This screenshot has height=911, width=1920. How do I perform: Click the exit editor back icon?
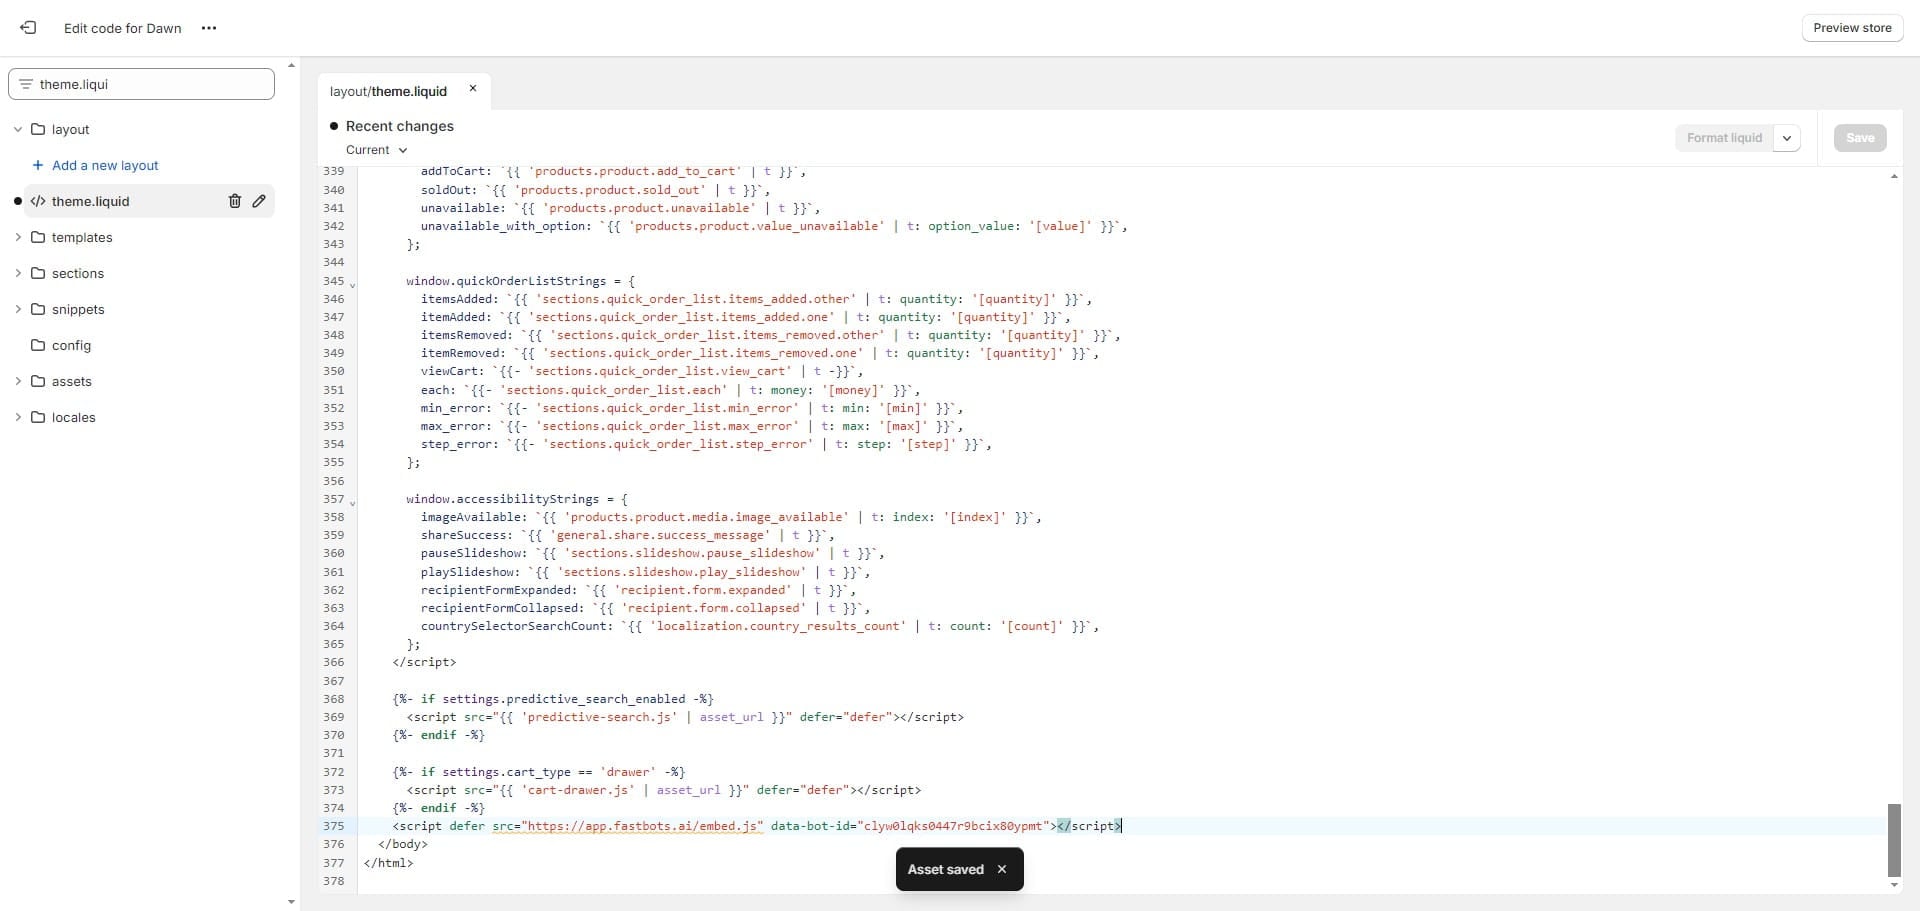point(28,28)
